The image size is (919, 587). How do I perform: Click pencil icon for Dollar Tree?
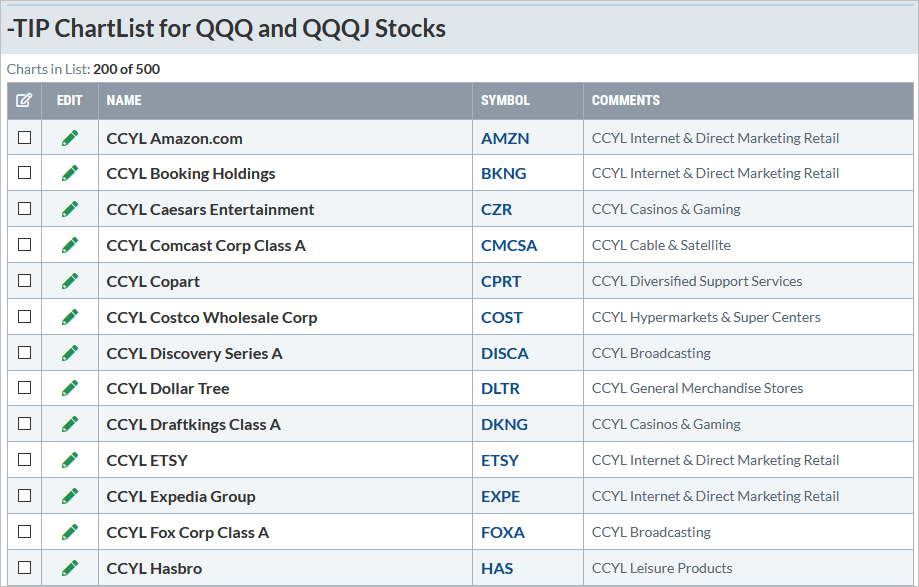pyautogui.click(x=70, y=388)
